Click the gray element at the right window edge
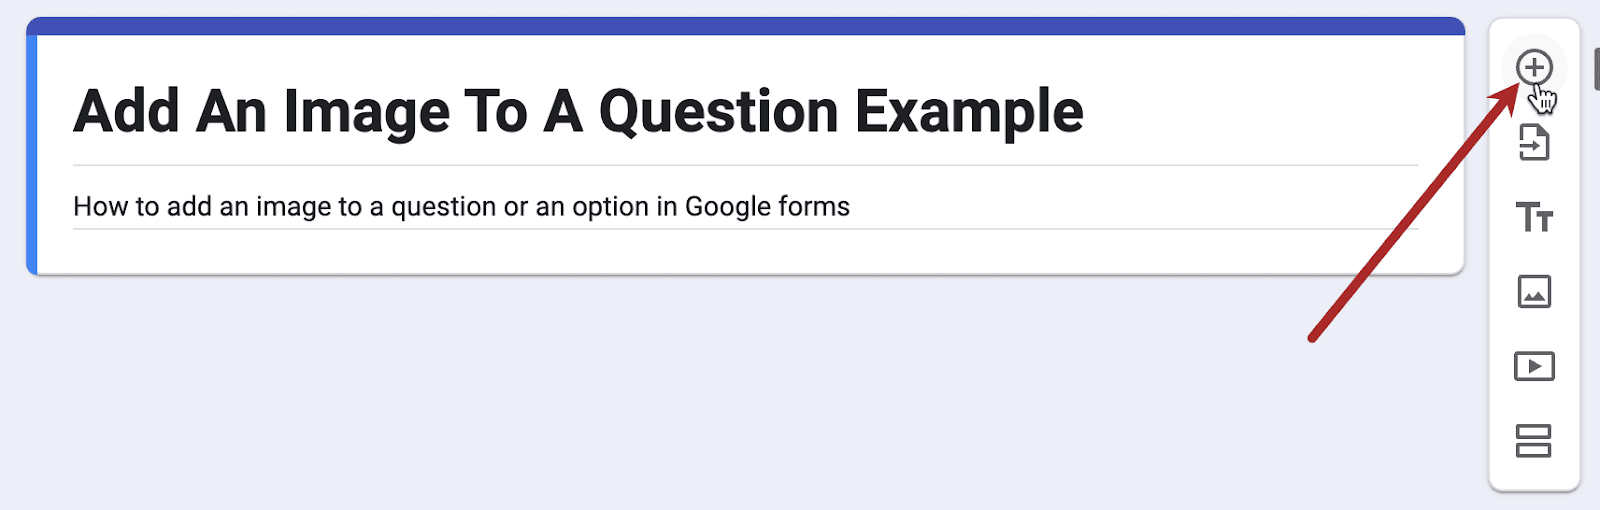Image resolution: width=1600 pixels, height=510 pixels. click(x=1596, y=68)
